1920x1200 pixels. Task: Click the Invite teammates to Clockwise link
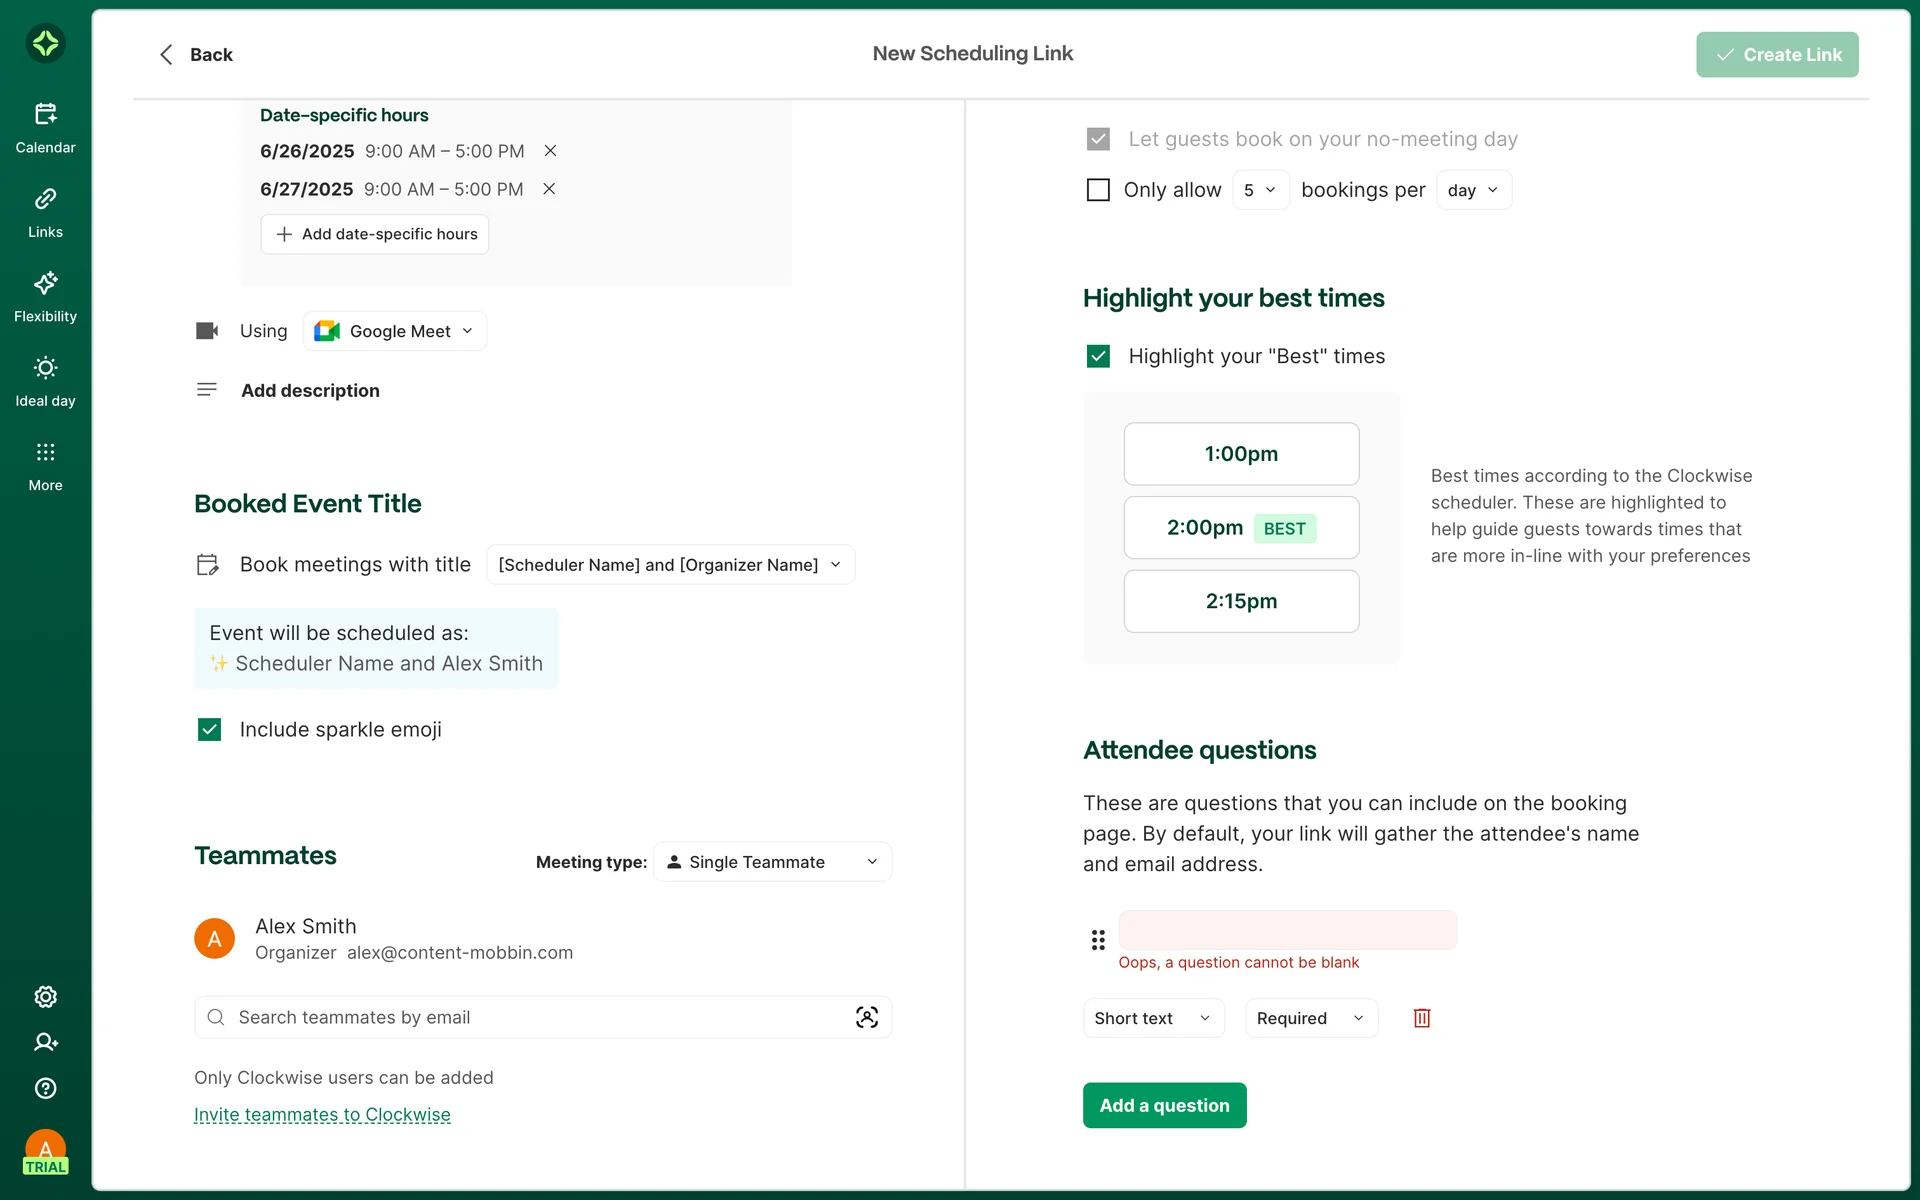322,1115
